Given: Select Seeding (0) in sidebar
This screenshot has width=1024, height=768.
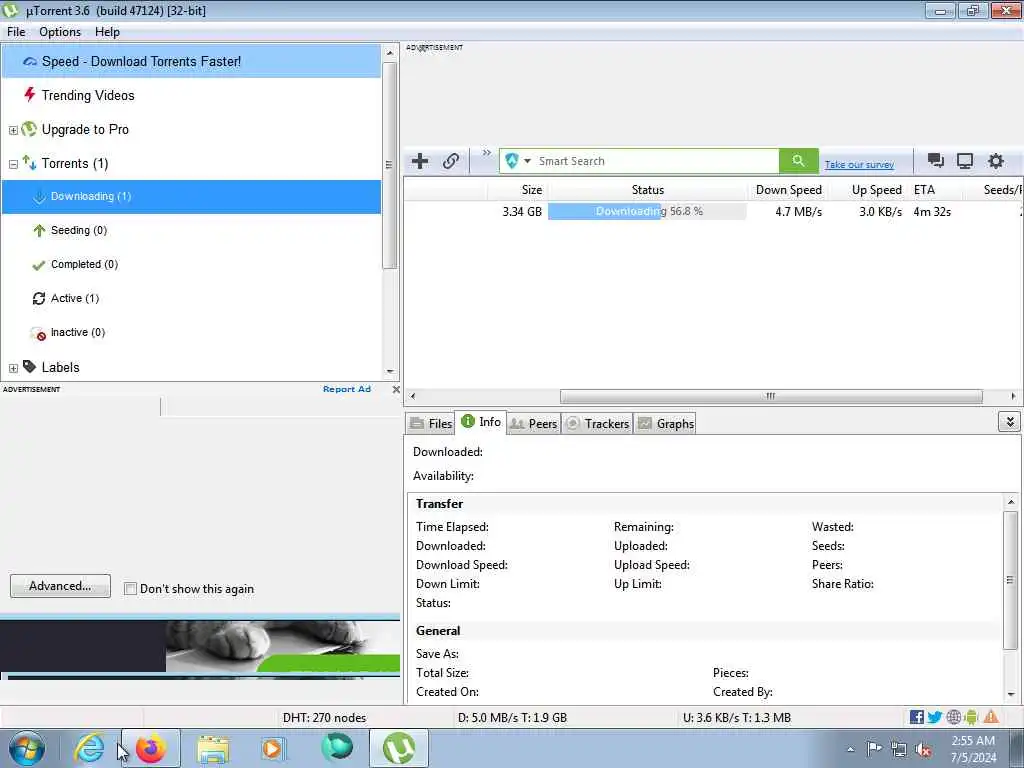Looking at the screenshot, I should (x=78, y=230).
